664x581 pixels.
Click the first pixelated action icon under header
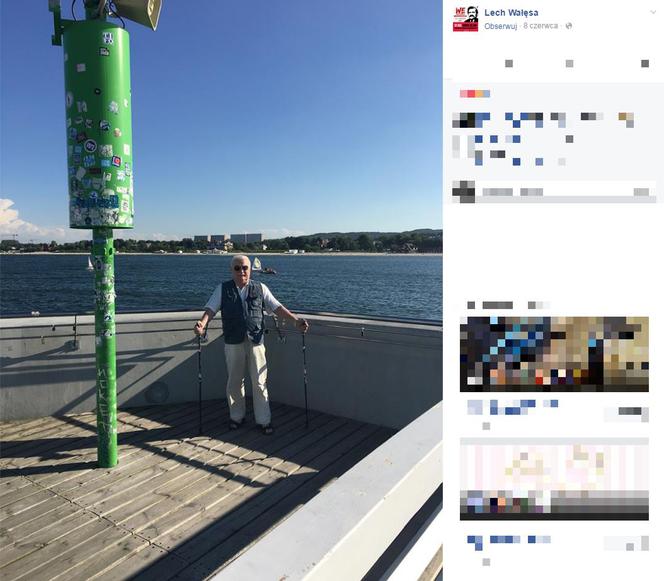pos(509,64)
